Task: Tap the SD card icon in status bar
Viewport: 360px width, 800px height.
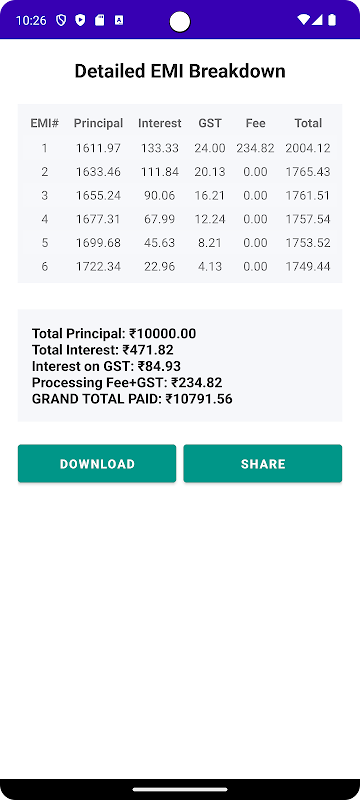Action: tap(99, 20)
